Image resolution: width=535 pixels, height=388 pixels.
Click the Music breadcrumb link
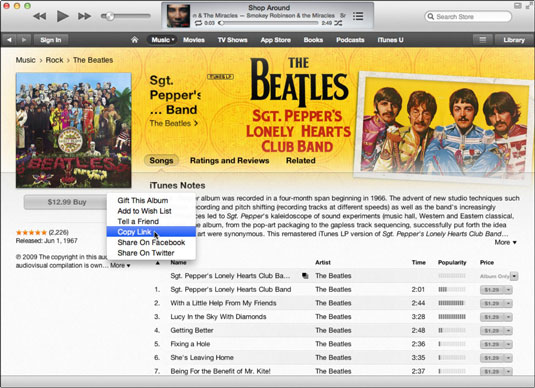pos(26,60)
